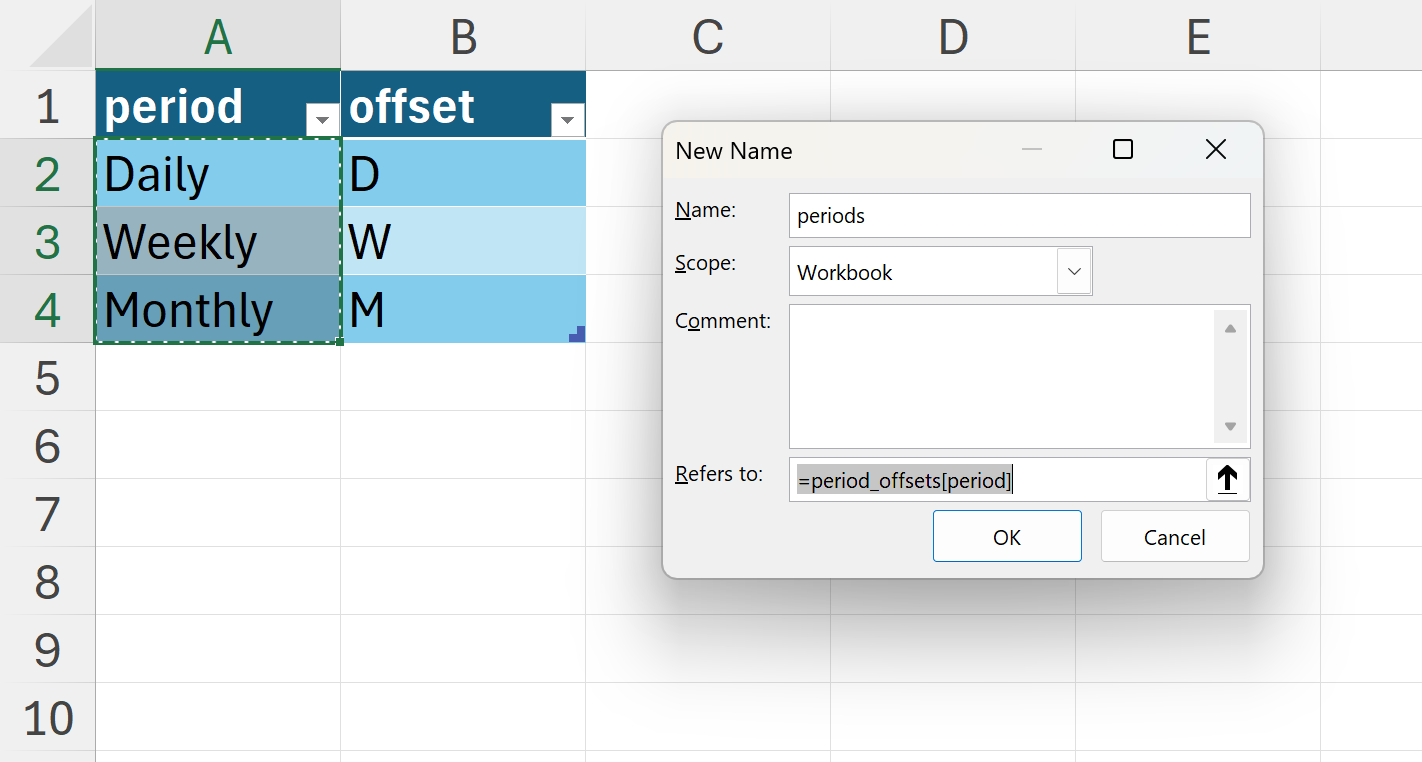Click the cell with value W
1422x762 pixels.
pos(463,242)
